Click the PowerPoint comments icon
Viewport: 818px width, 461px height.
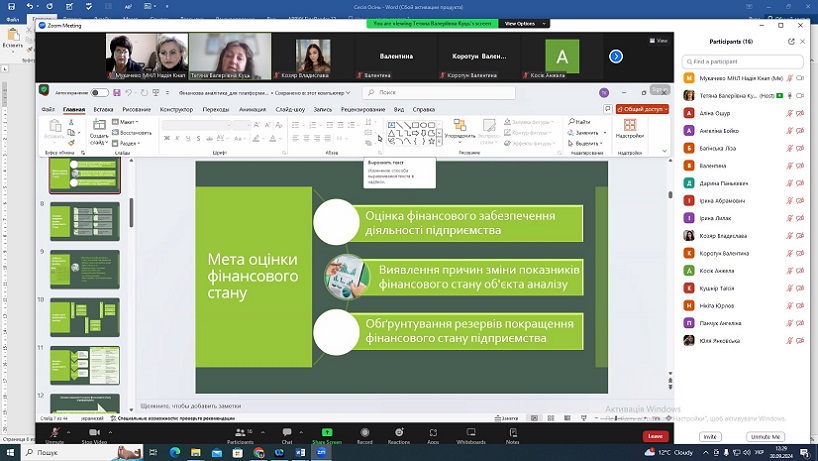tap(607, 109)
